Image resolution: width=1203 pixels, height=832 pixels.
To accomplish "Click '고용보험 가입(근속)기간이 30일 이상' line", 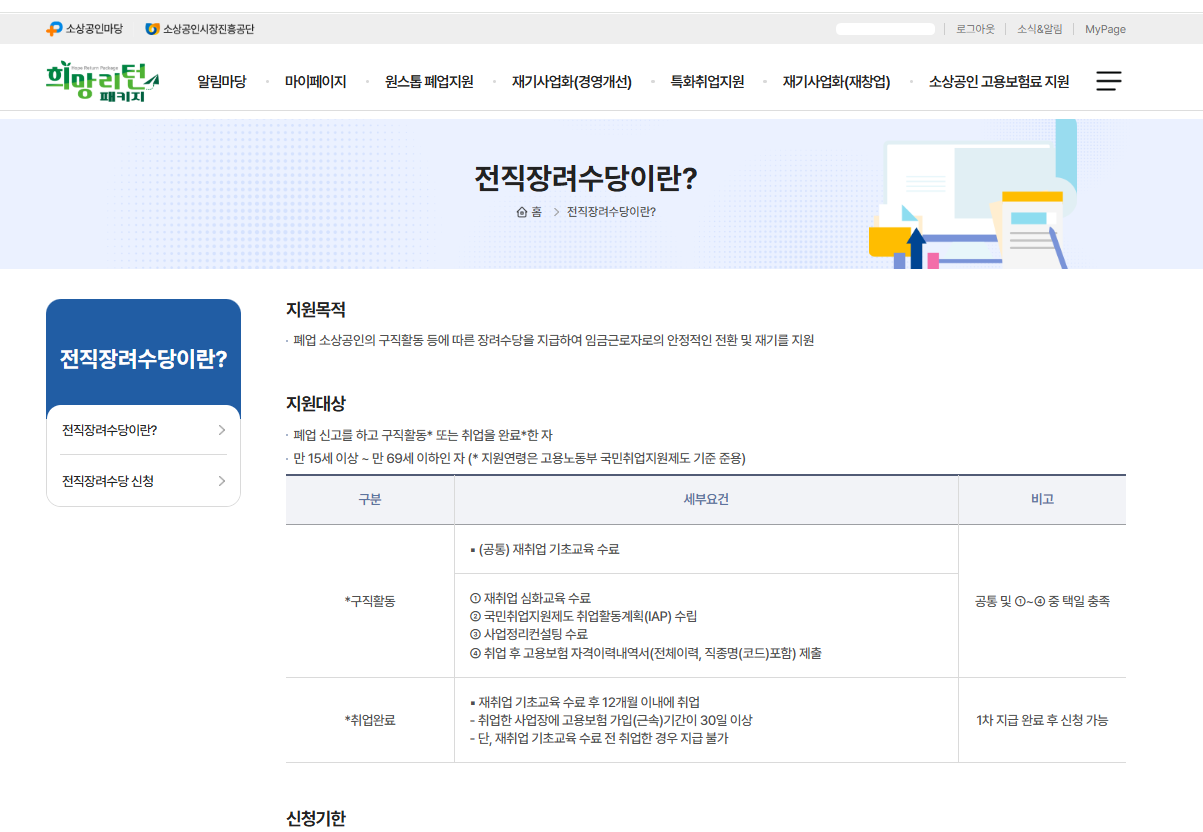I will coord(610,720).
